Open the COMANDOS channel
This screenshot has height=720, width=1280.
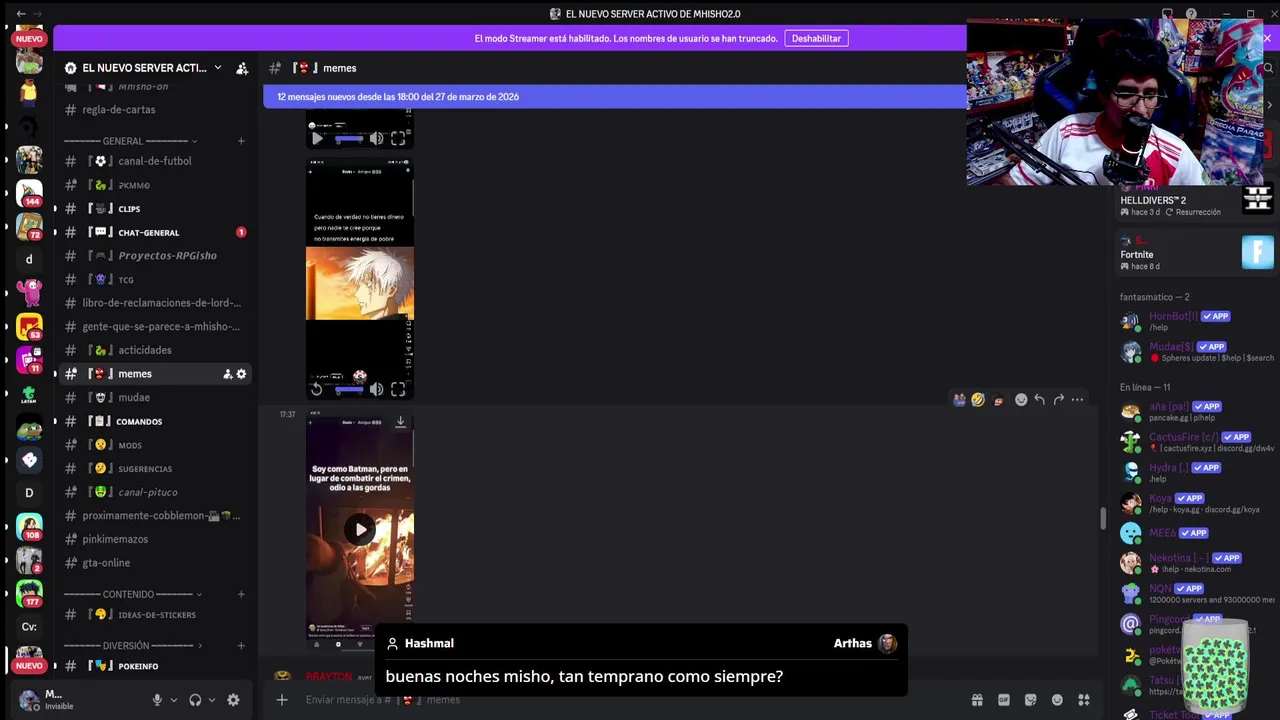point(153,421)
